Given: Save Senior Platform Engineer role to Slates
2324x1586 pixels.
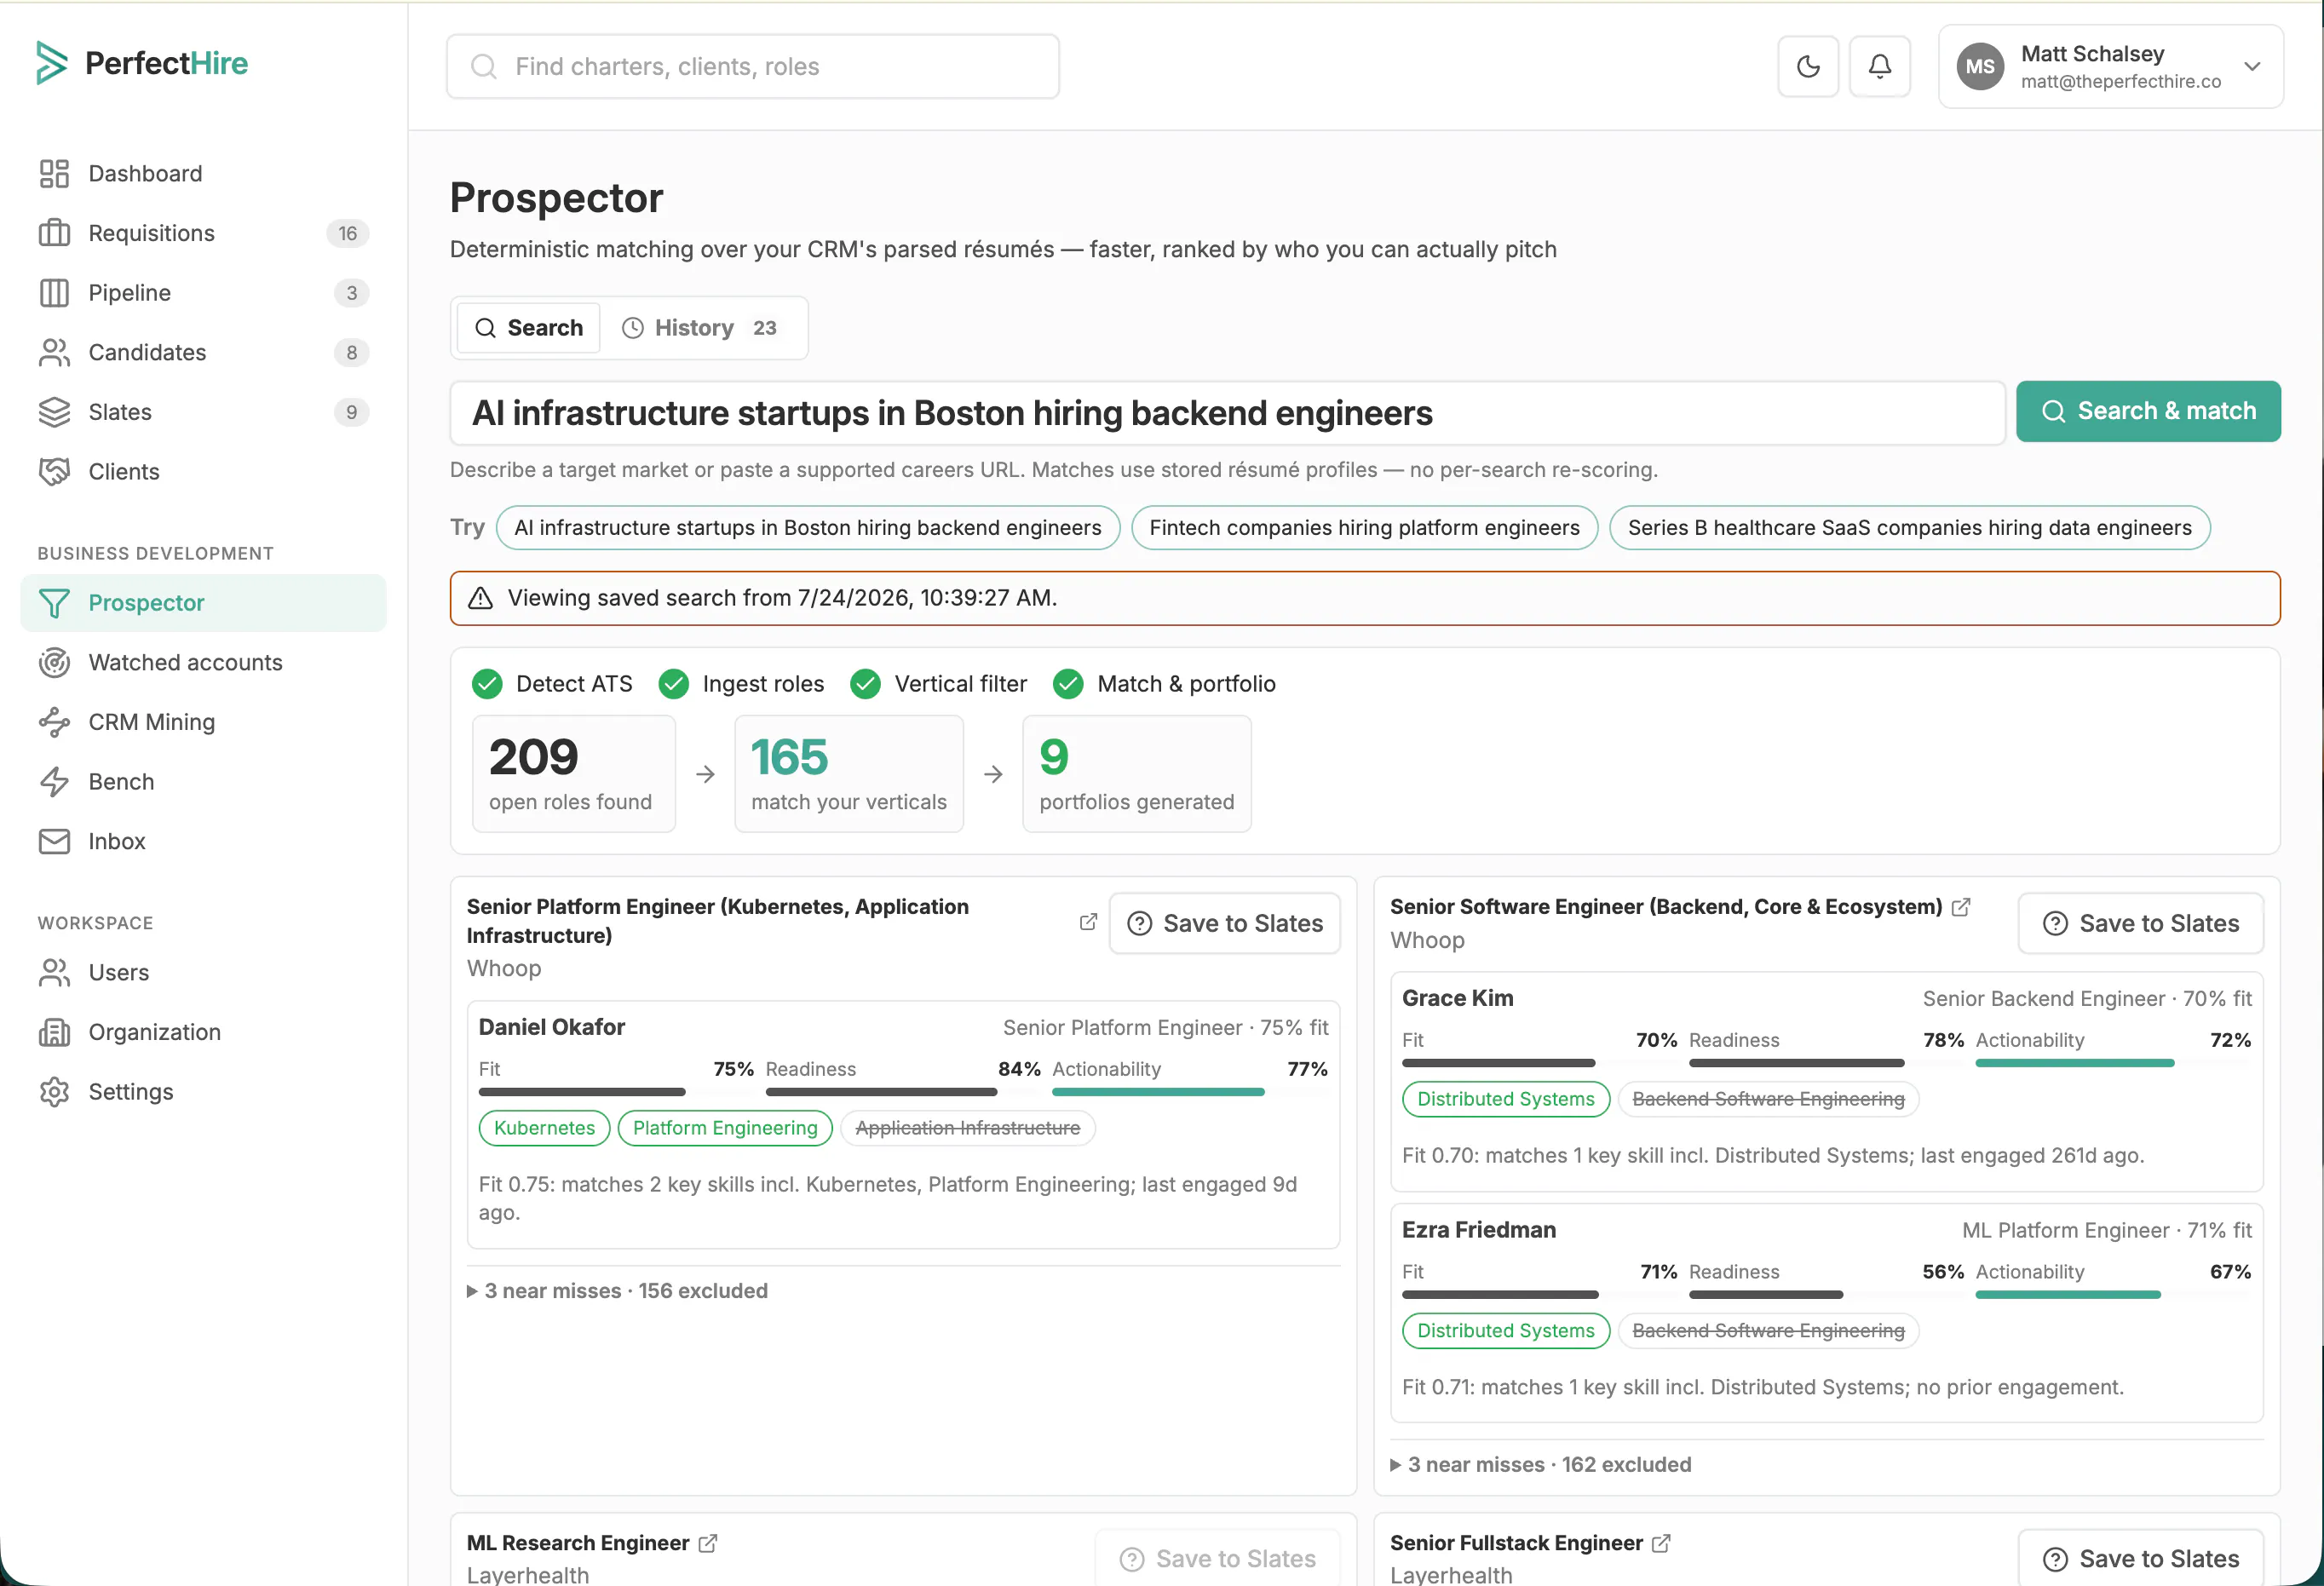Looking at the screenshot, I should point(1225,924).
